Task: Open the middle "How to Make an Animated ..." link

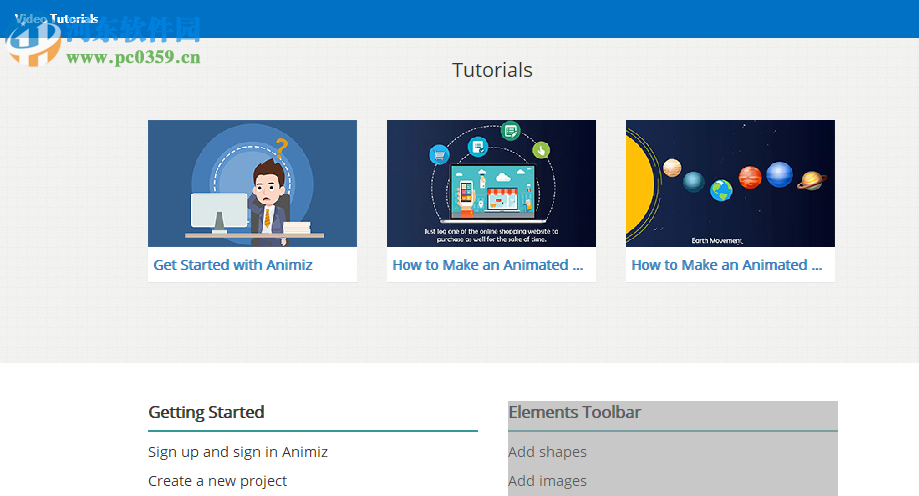Action: [487, 265]
